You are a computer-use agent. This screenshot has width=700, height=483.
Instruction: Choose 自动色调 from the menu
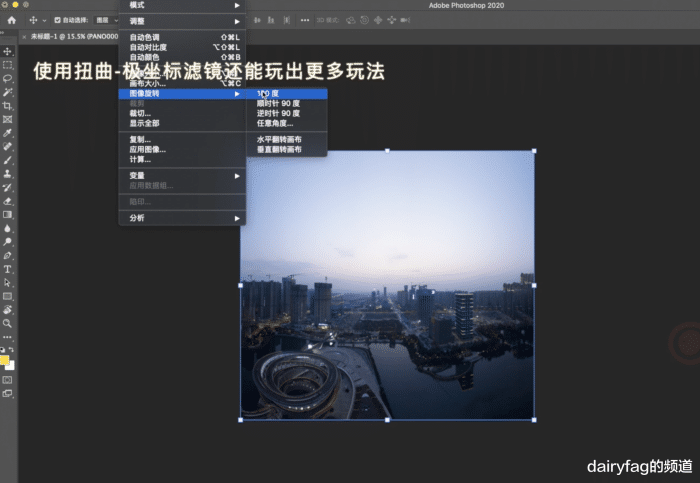182,37
